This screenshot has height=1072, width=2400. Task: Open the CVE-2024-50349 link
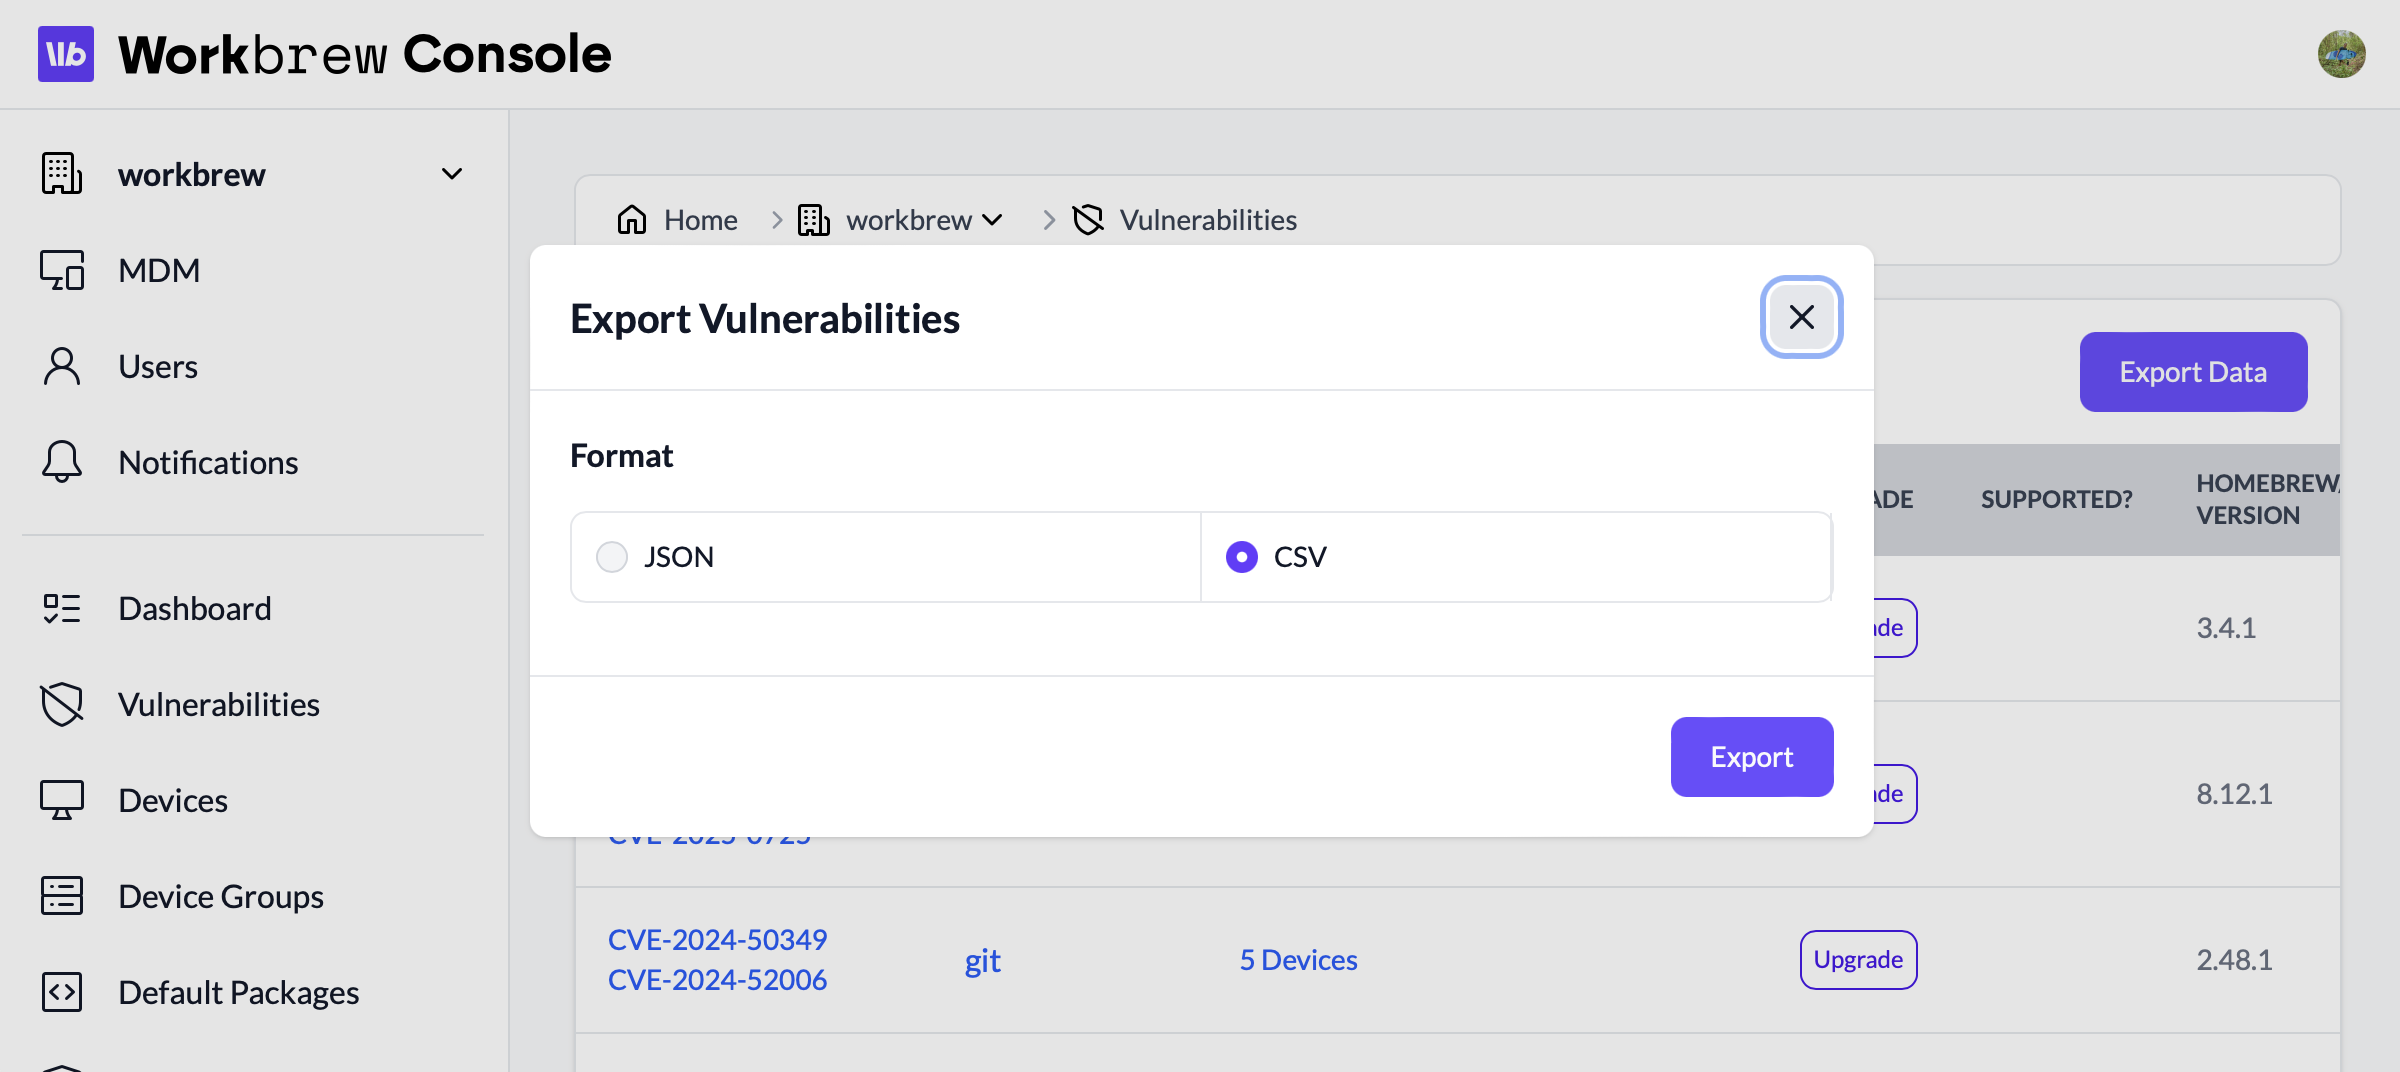717,939
